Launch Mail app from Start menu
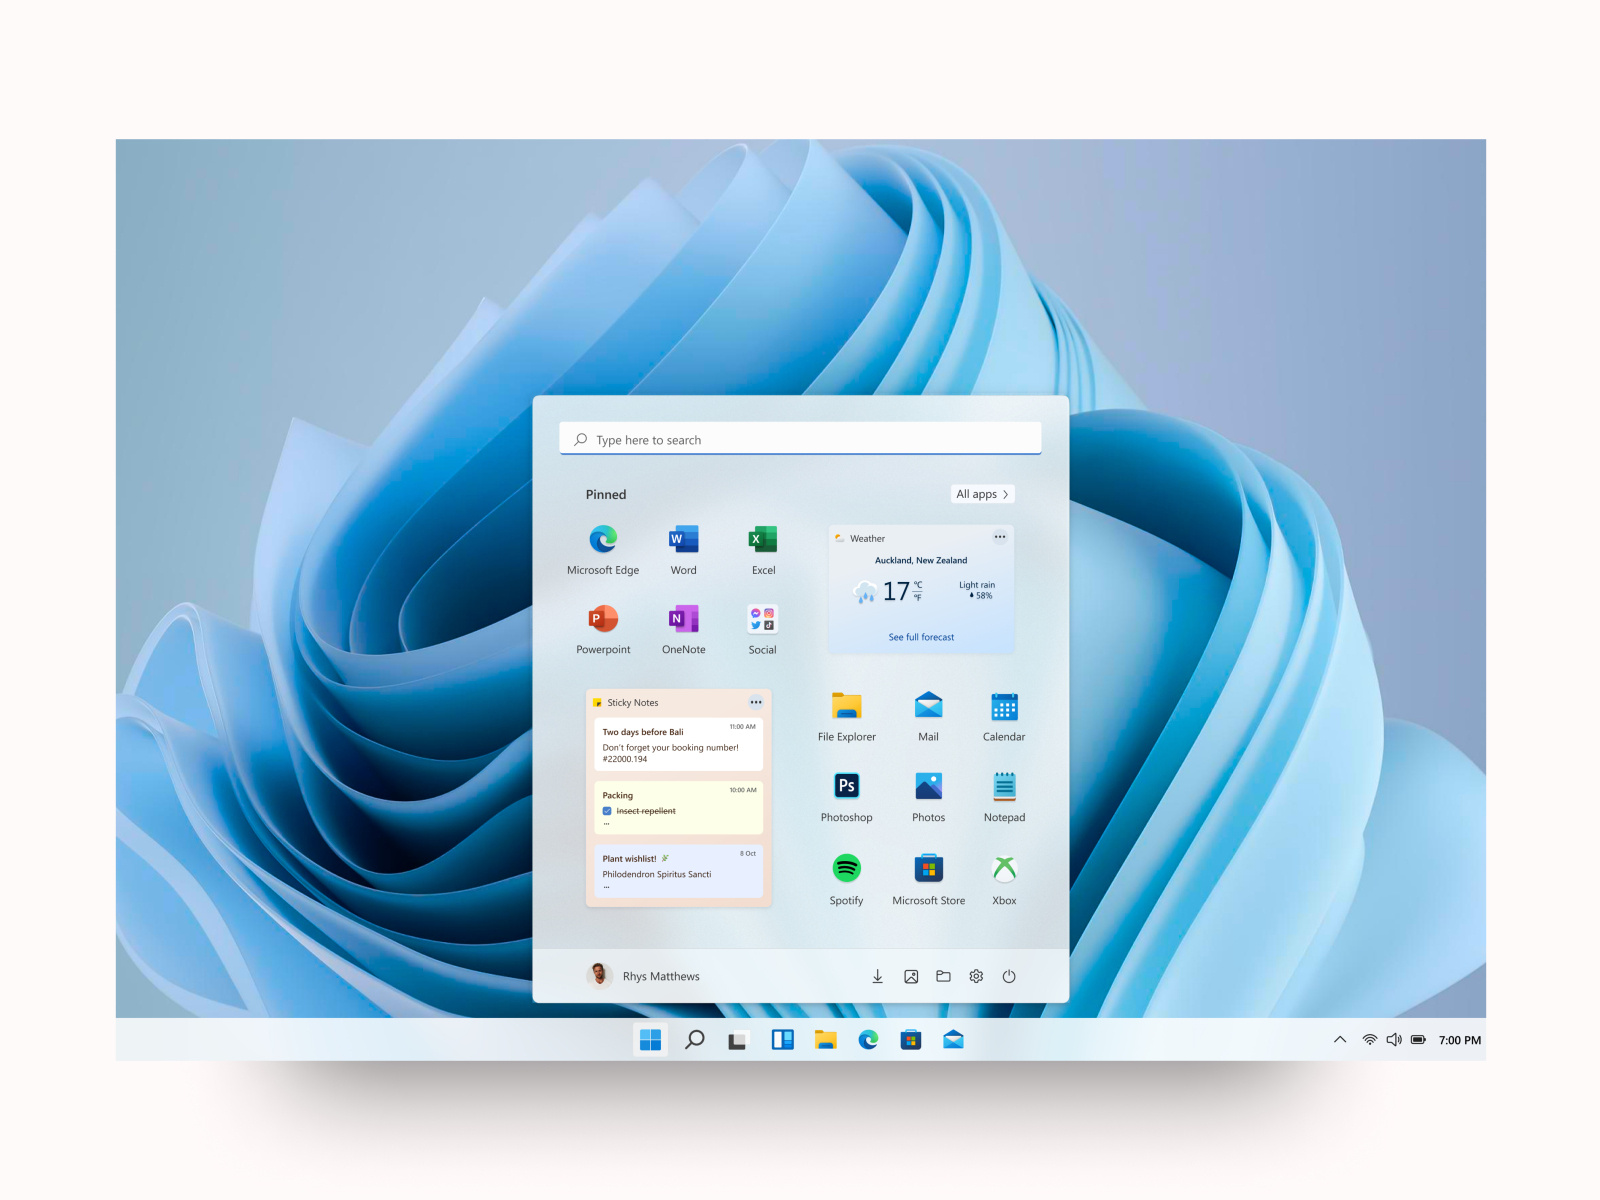 (928, 716)
